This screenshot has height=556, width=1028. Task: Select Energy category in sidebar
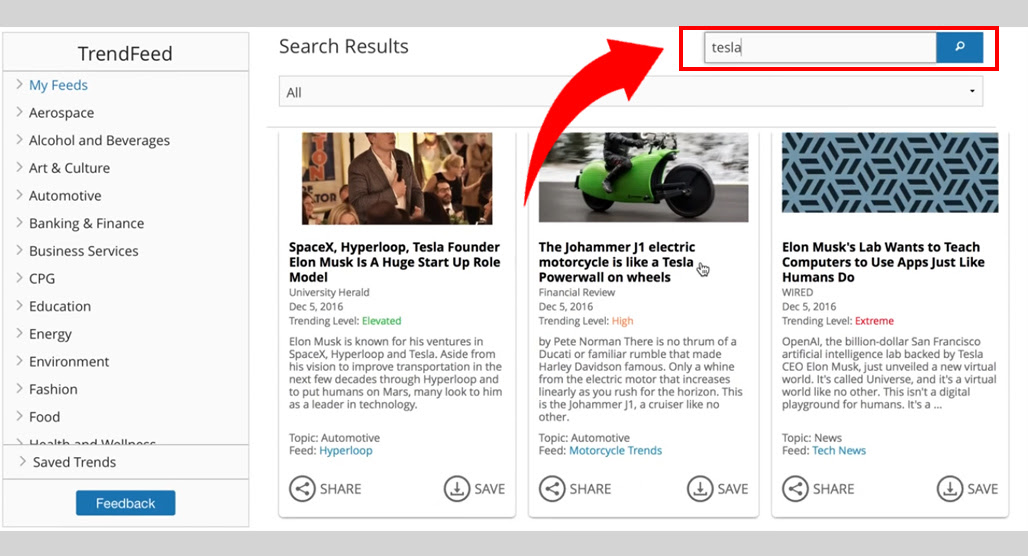[x=50, y=334]
